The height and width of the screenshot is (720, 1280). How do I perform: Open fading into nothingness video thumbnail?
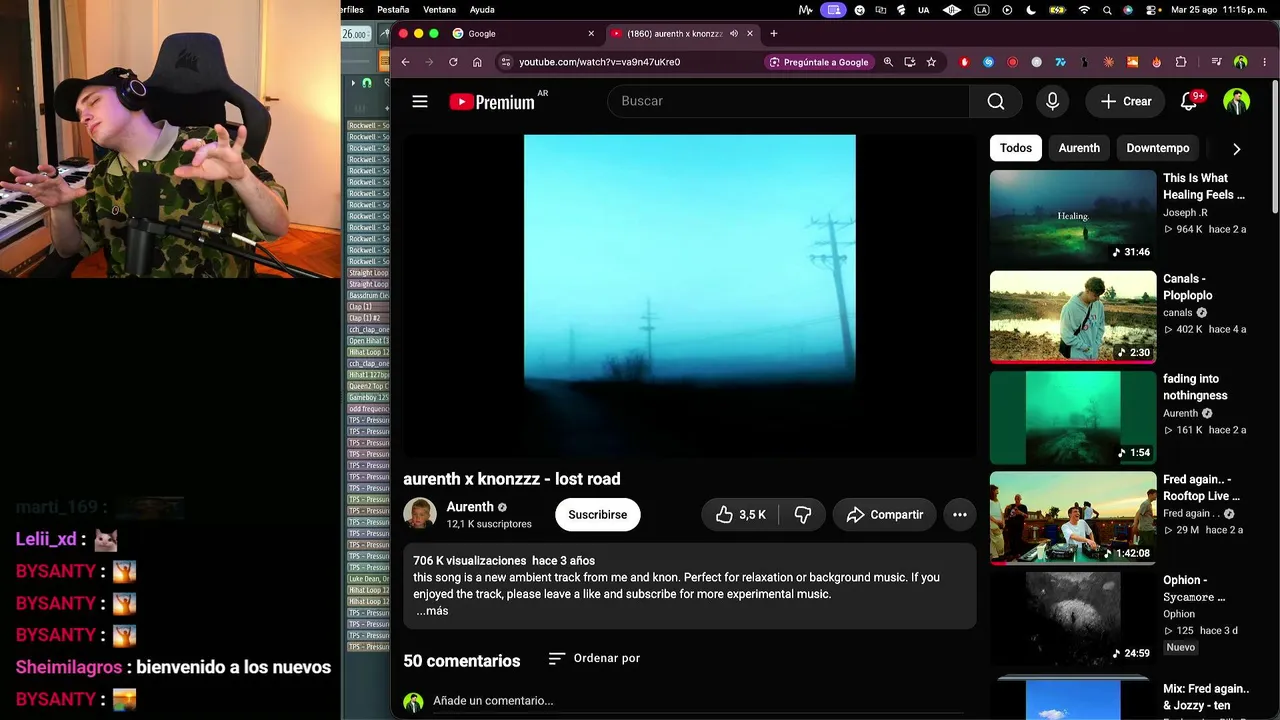point(1073,417)
